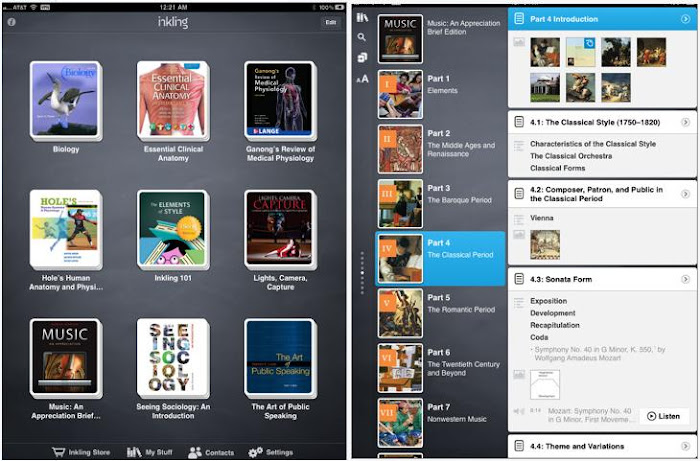Click the page icon beside 4.2 heading

click(519, 194)
